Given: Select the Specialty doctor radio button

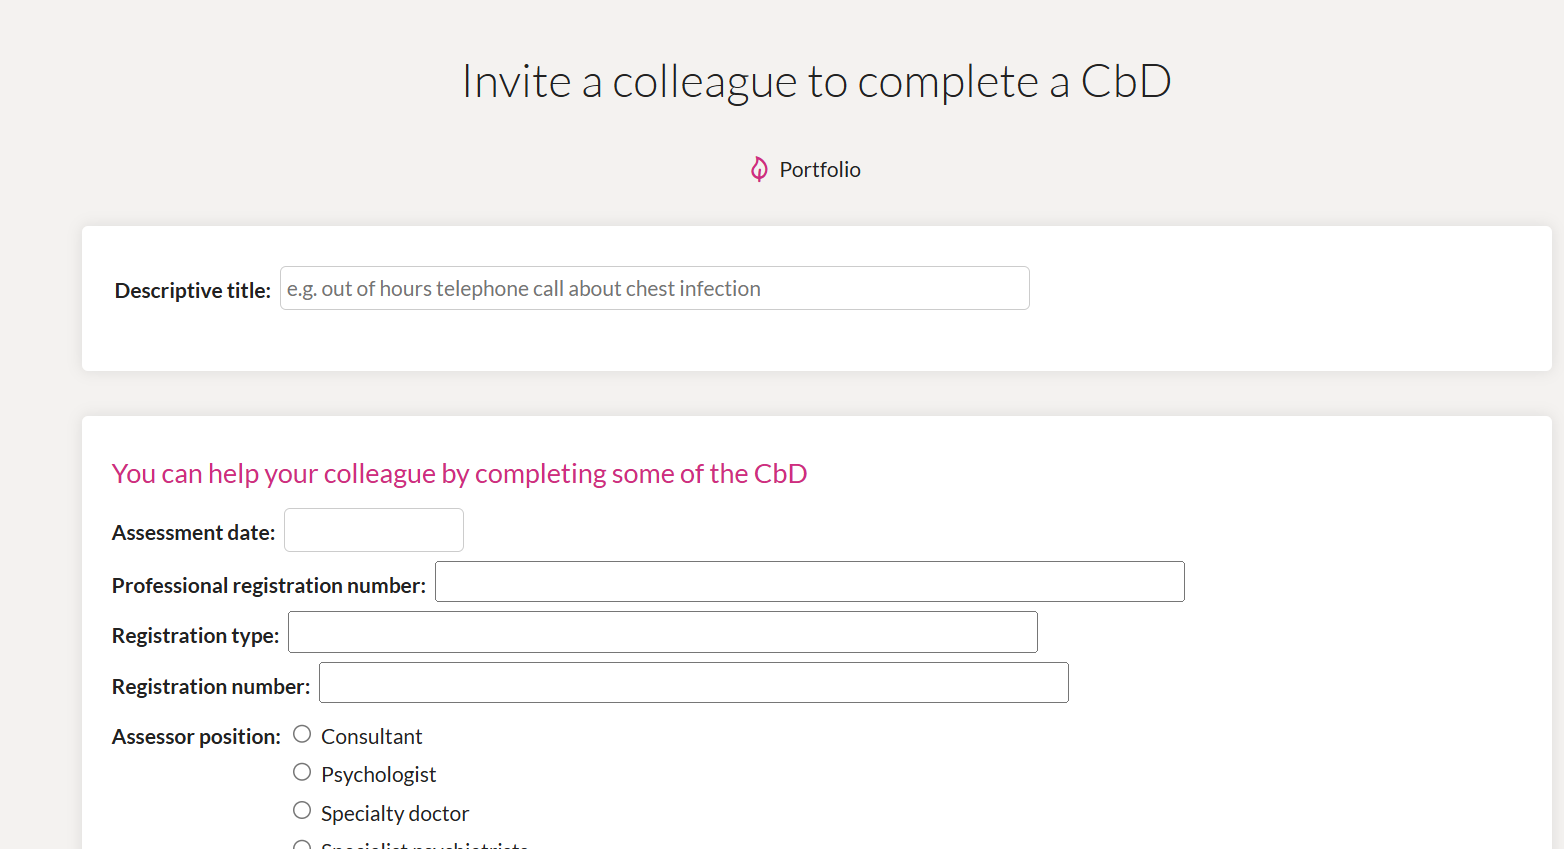Looking at the screenshot, I should tap(302, 810).
